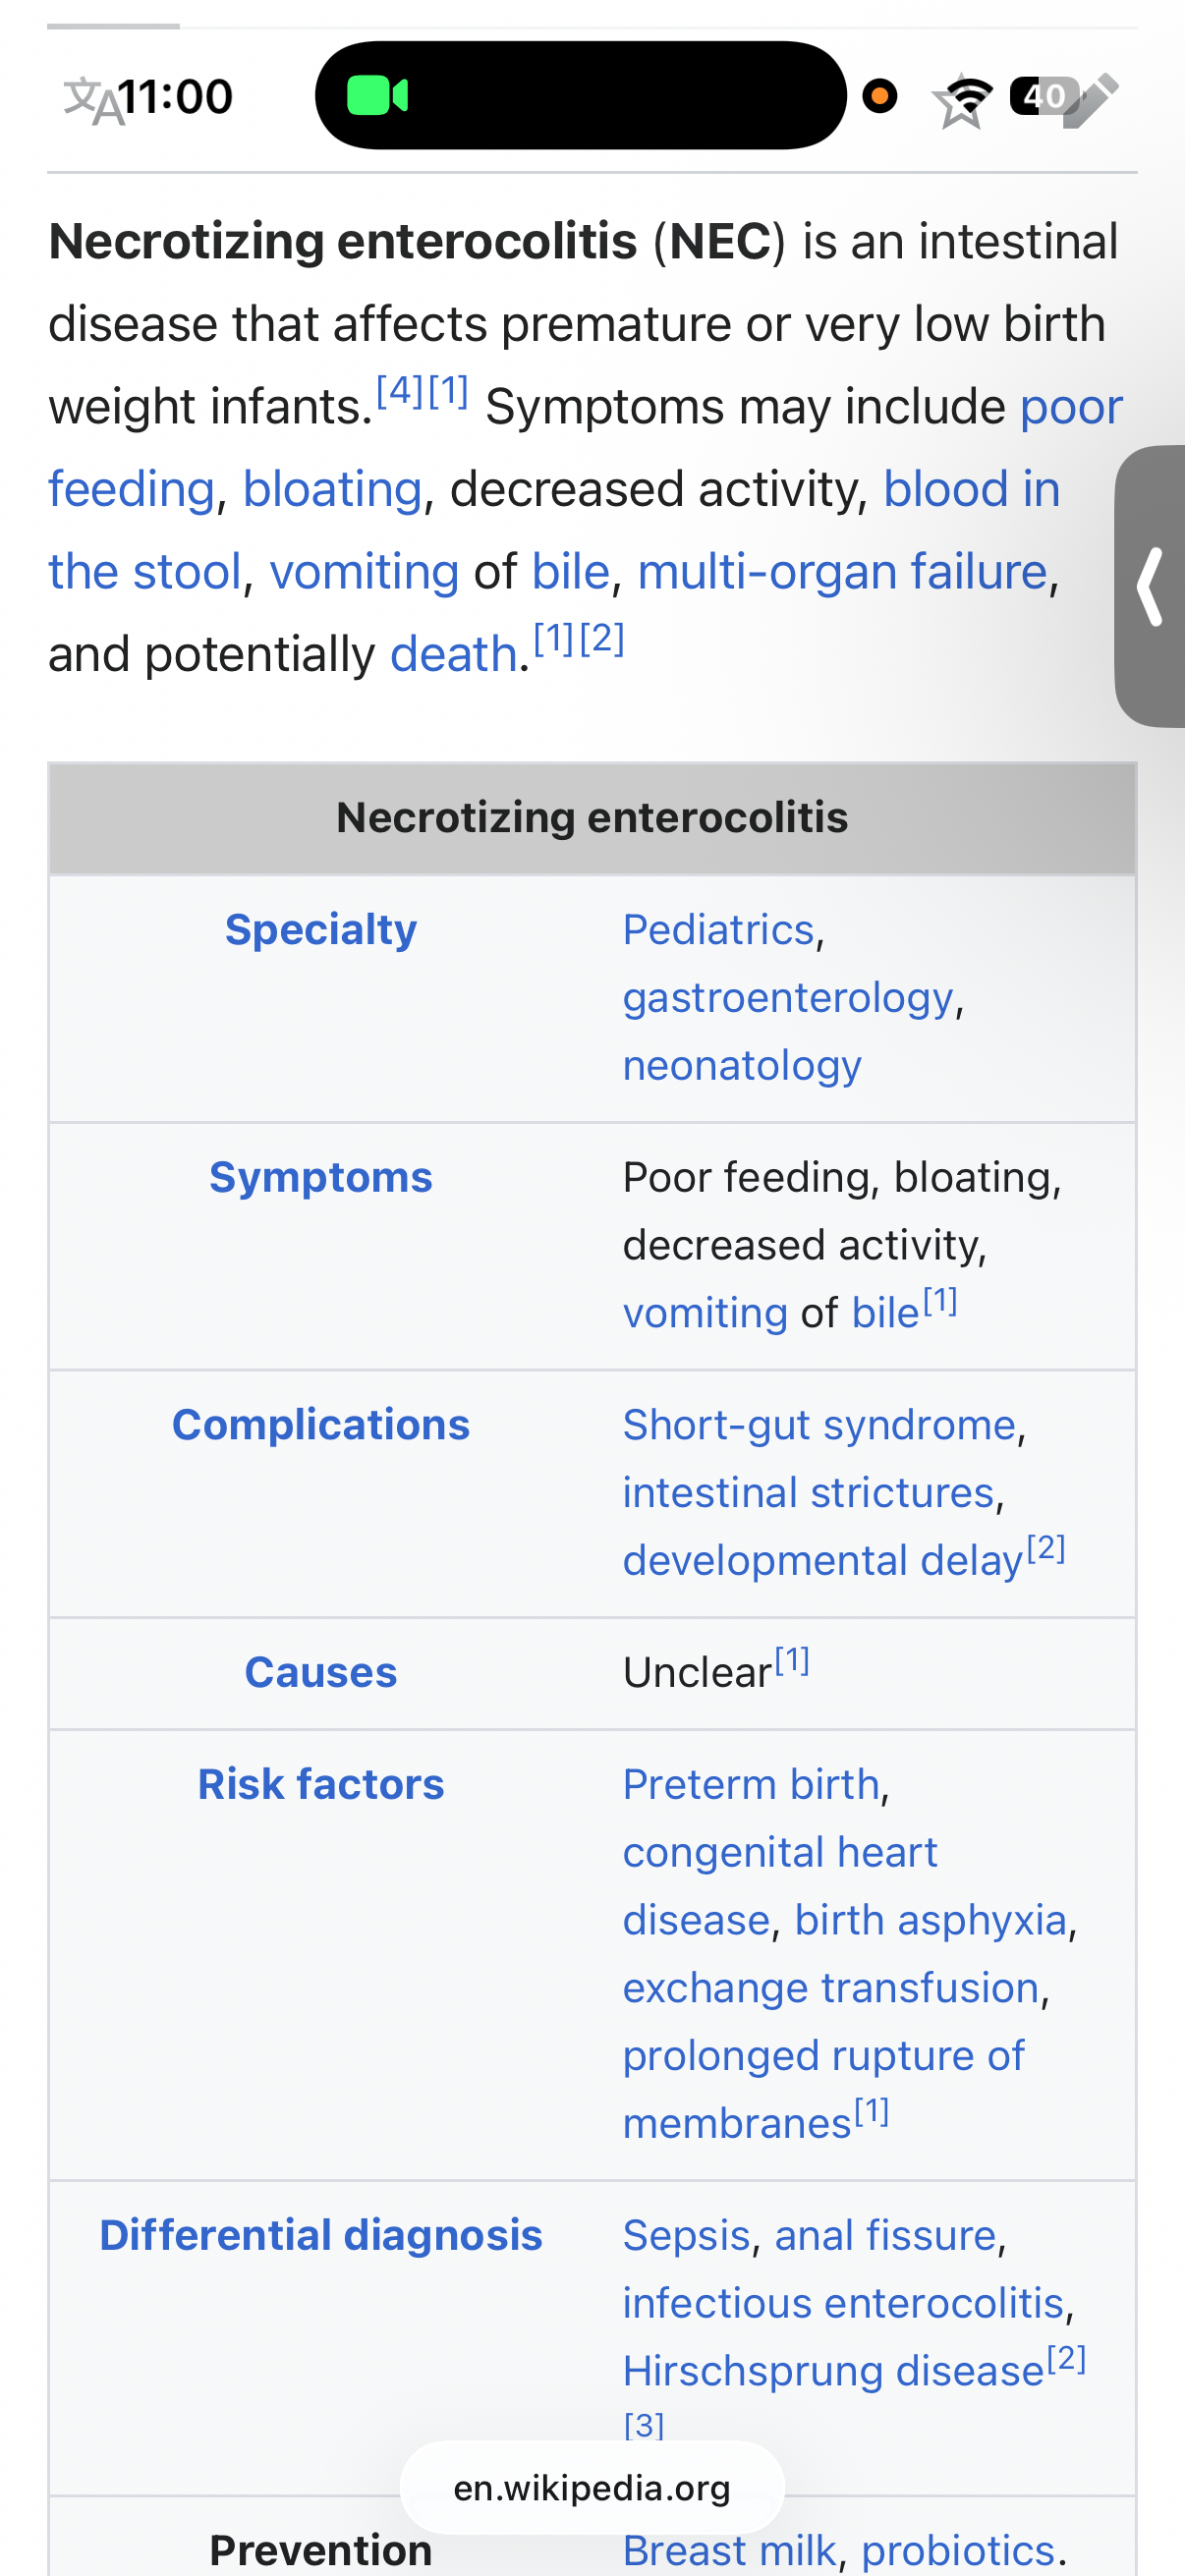This screenshot has height=2576, width=1185.
Task: Tap the "Risk factors" row heading
Action: coord(320,1785)
